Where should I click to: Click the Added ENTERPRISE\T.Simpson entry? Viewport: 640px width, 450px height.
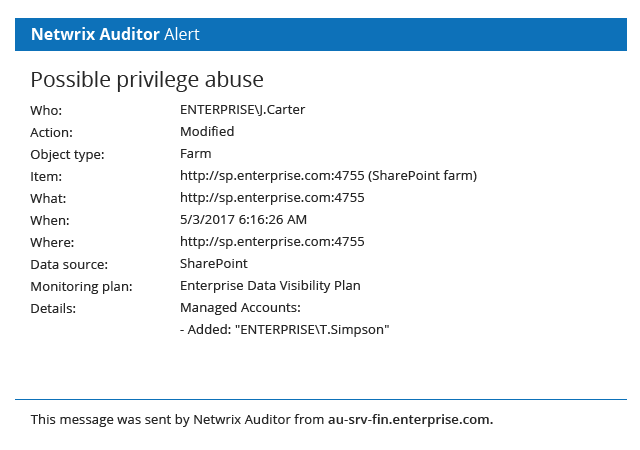(x=284, y=330)
